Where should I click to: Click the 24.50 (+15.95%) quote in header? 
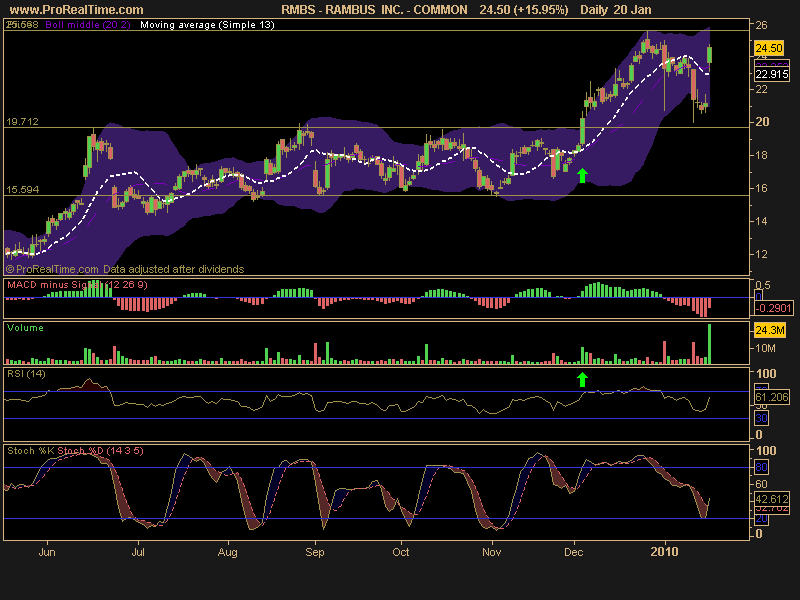(x=523, y=10)
